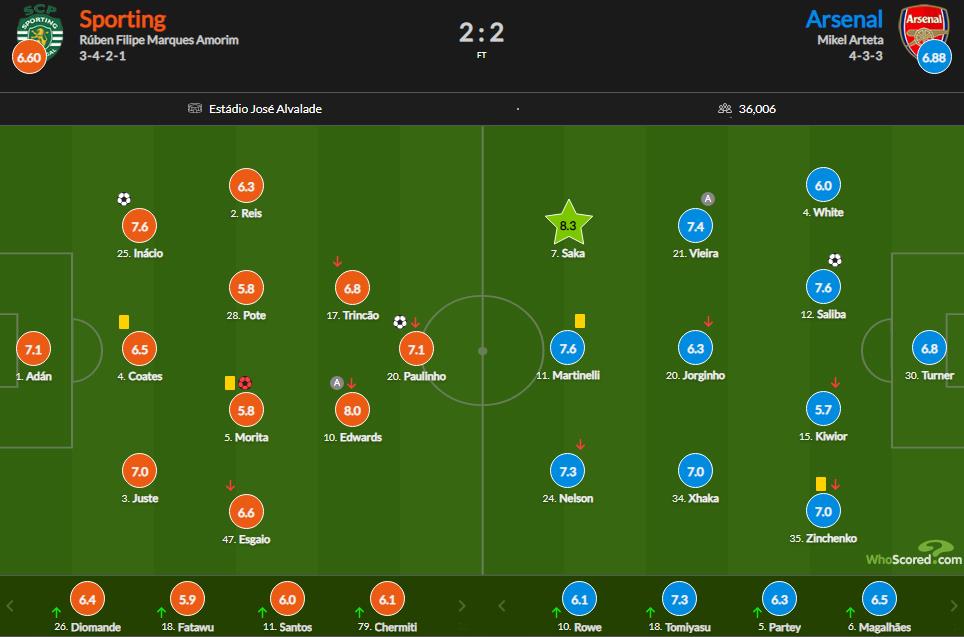Click the assist icon above Vieira
This screenshot has width=964, height=637.
coord(708,199)
